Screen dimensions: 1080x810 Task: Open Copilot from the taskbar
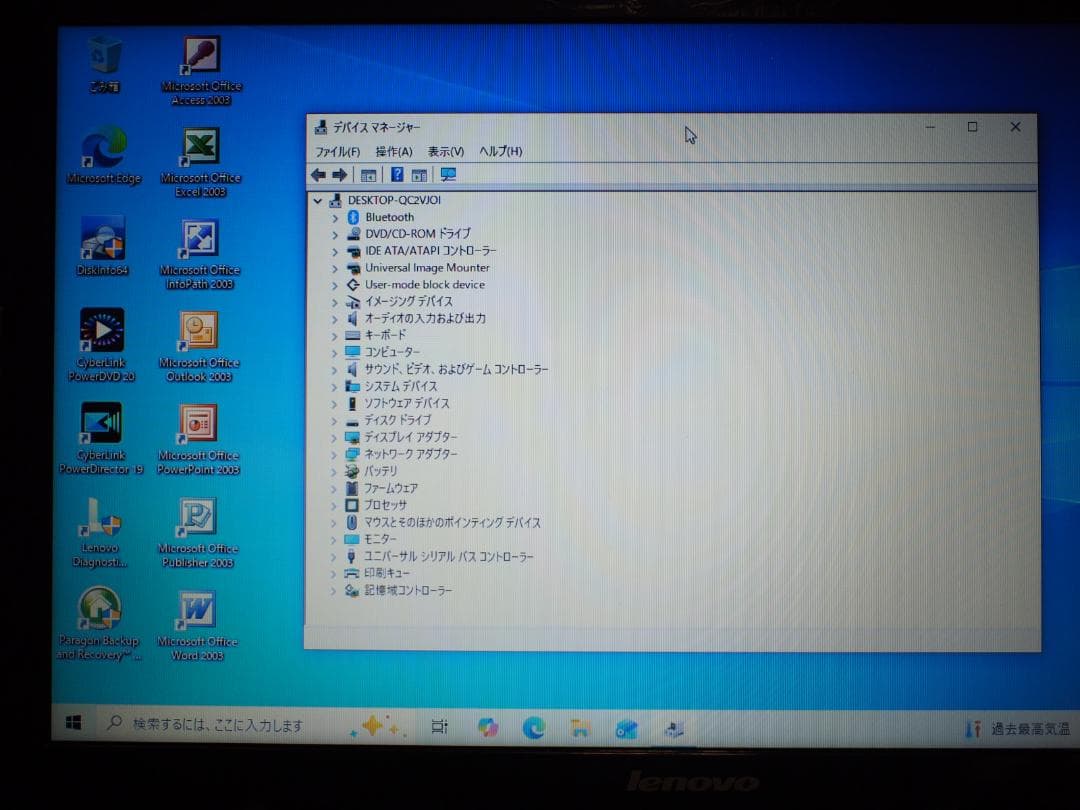[x=488, y=727]
